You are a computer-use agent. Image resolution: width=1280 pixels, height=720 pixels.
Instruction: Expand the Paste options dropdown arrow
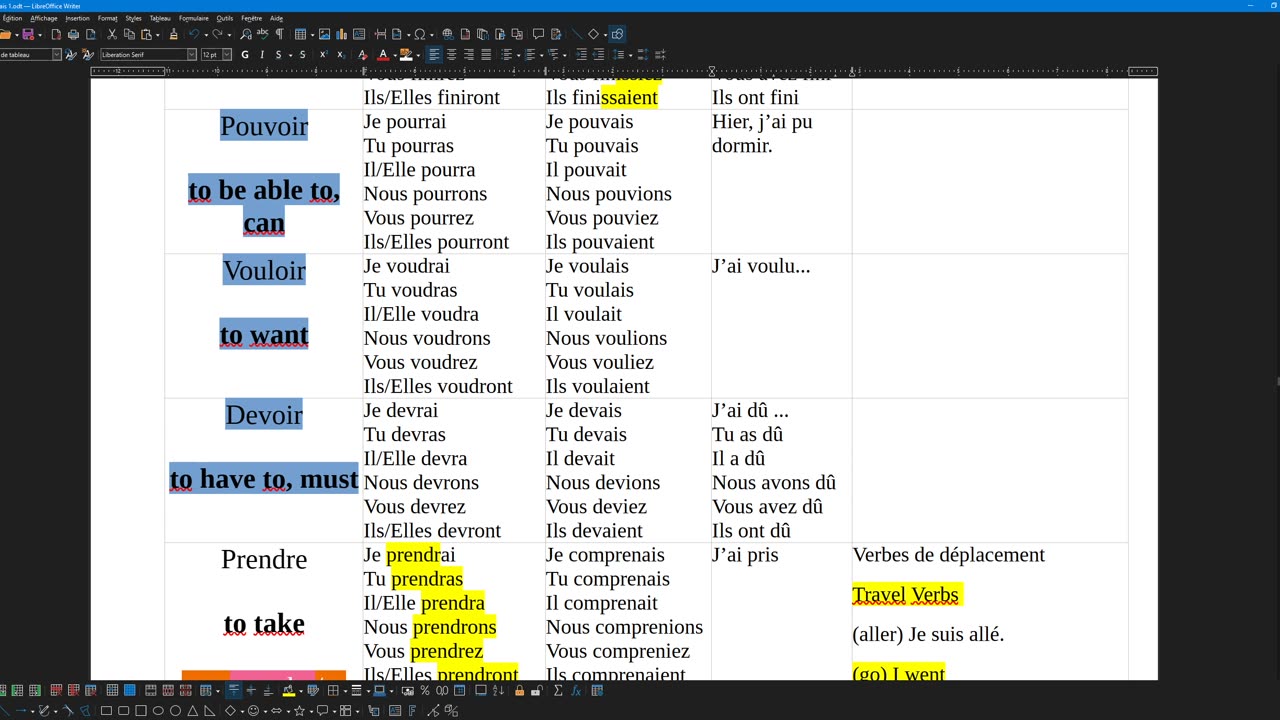pyautogui.click(x=156, y=34)
